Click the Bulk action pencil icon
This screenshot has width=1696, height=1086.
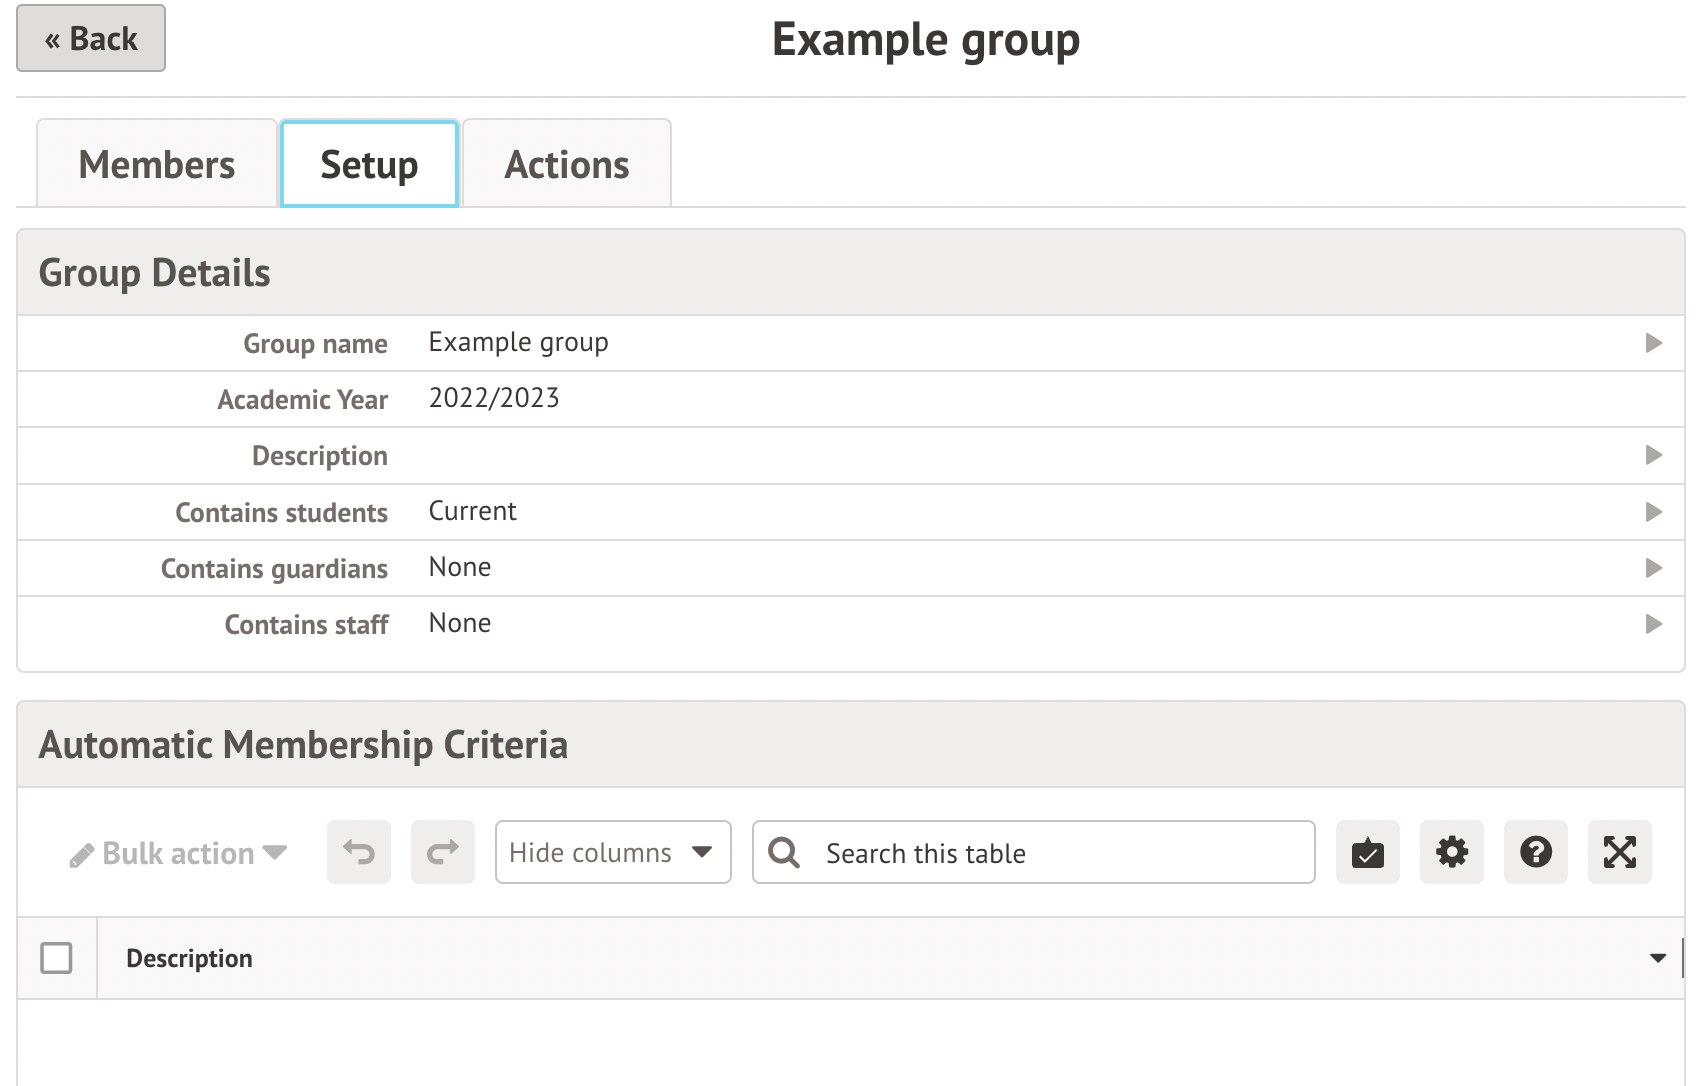pos(81,855)
